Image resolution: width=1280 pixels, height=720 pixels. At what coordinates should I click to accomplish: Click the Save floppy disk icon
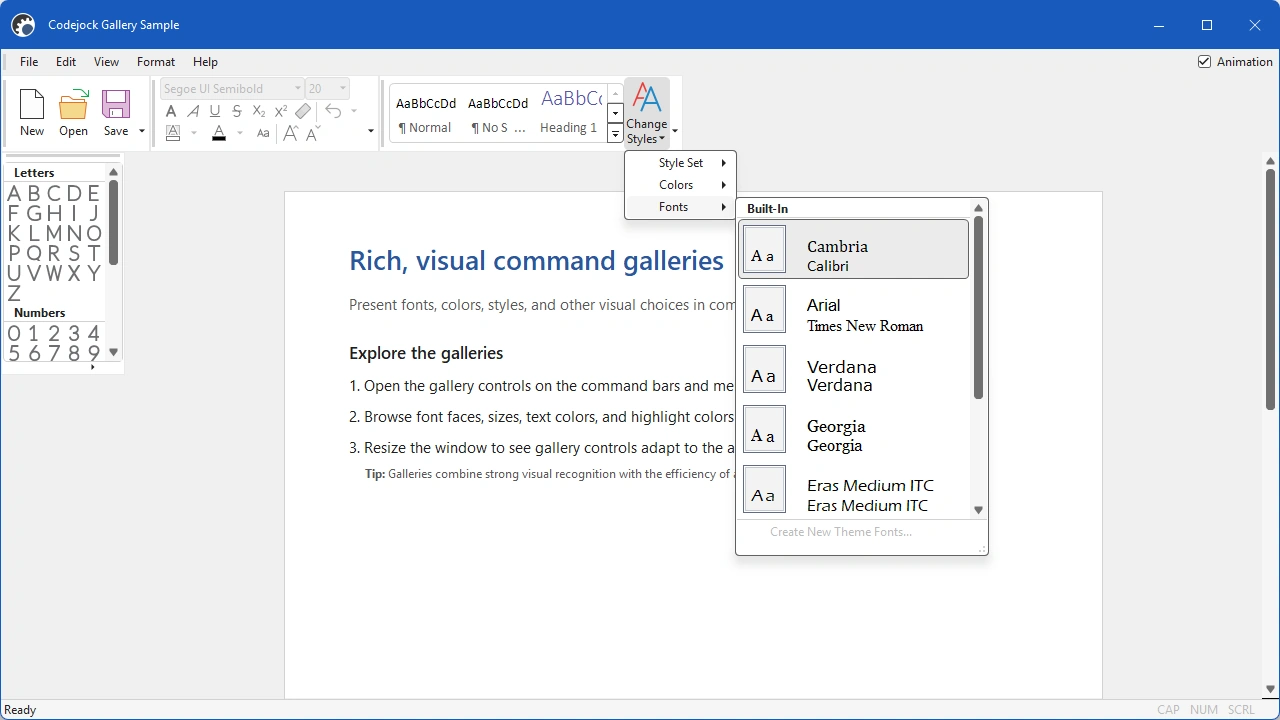point(116,105)
